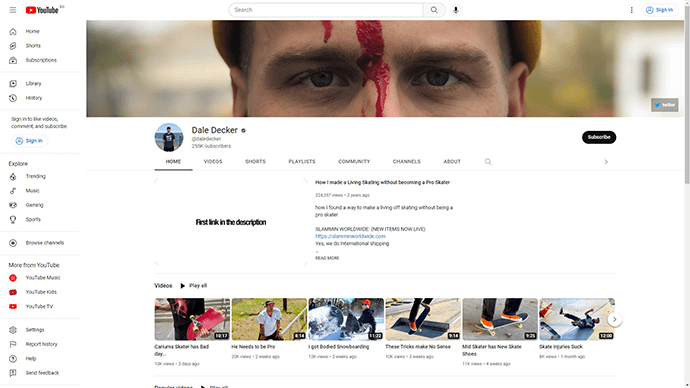
Task: Click Play all for Videos section
Action: click(194, 286)
